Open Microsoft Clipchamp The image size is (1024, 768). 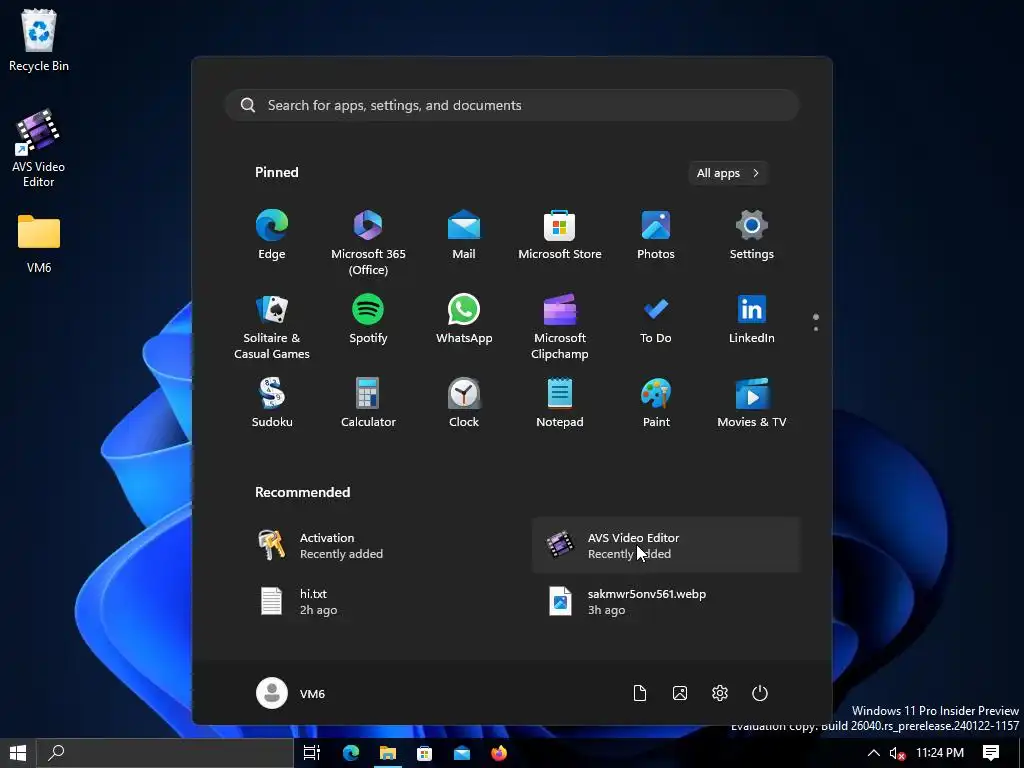coord(560,327)
